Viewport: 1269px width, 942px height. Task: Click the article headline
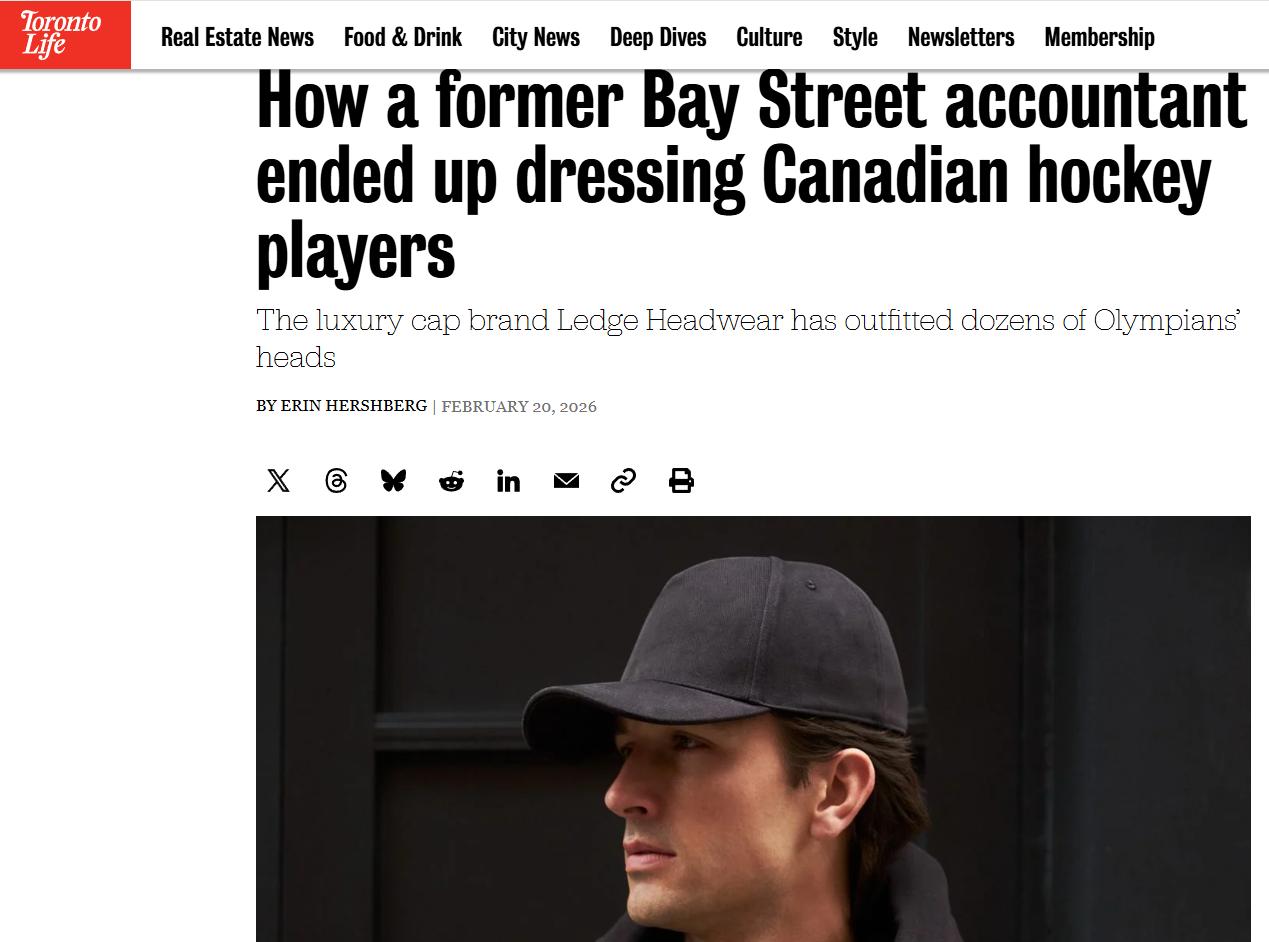click(x=750, y=175)
